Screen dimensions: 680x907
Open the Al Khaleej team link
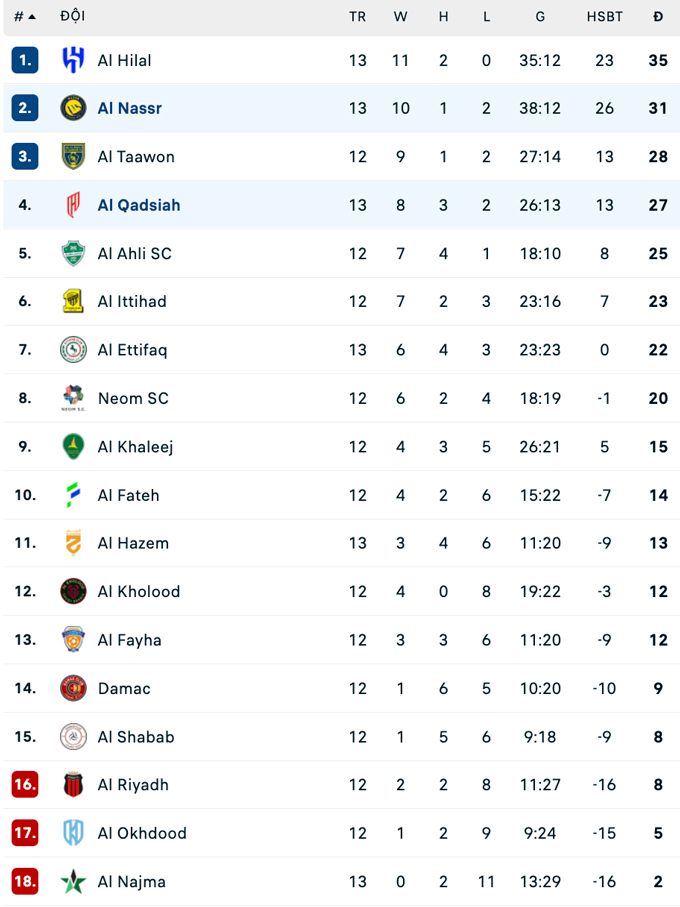pos(135,447)
